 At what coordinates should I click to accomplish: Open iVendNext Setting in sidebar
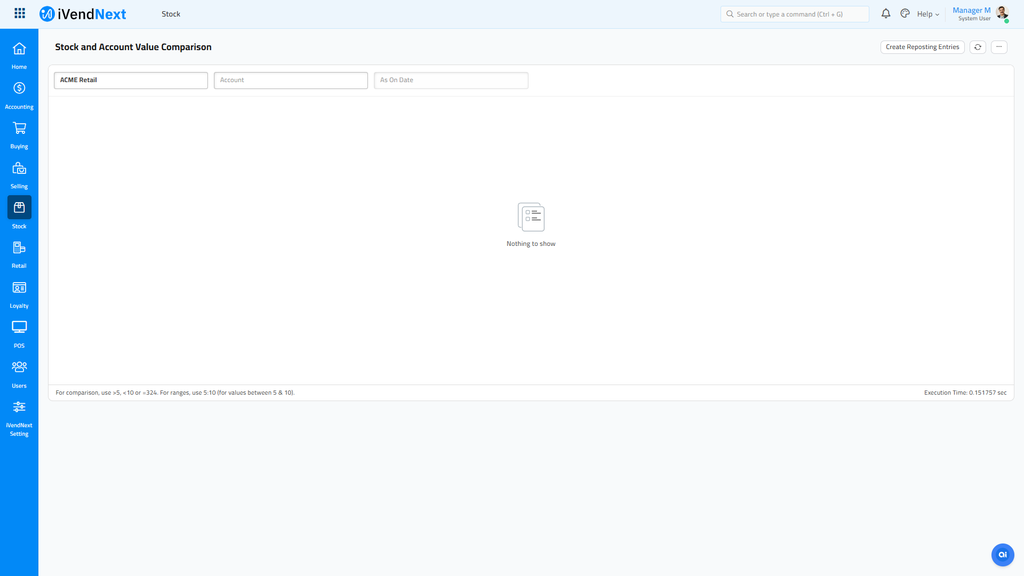pos(19,414)
